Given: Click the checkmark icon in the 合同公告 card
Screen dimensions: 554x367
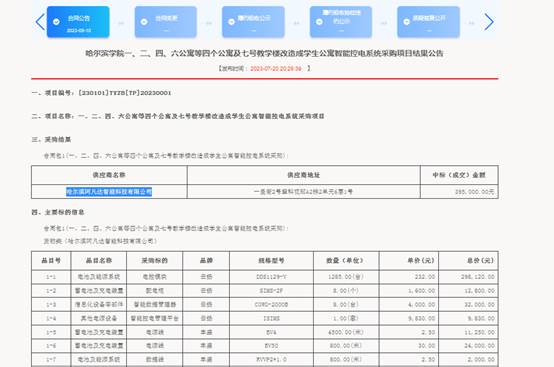Looking at the screenshot, I should pos(56,22).
